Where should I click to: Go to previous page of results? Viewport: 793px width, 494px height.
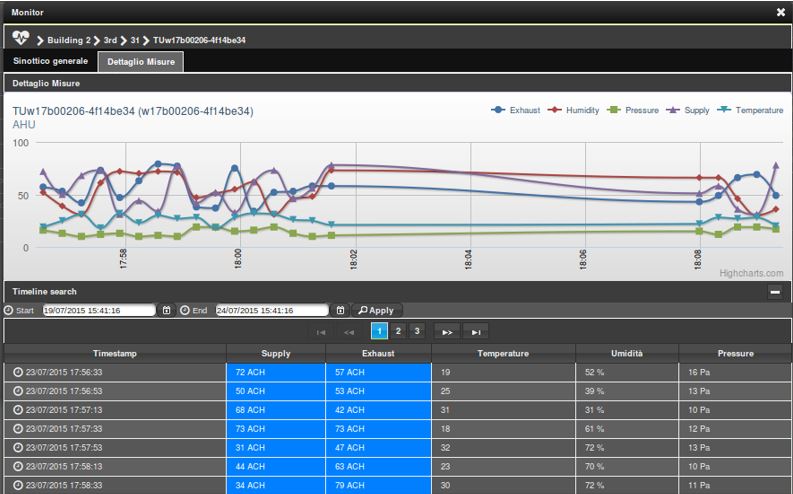pos(349,332)
